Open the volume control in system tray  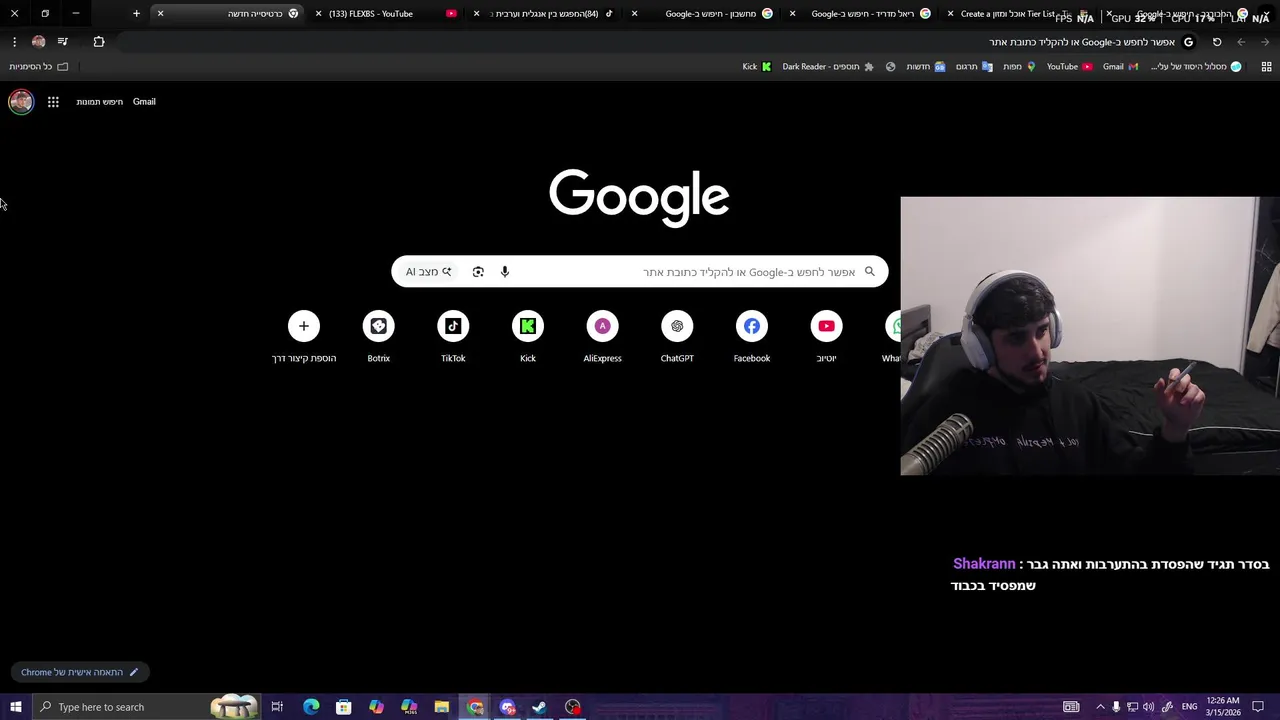click(x=1148, y=707)
